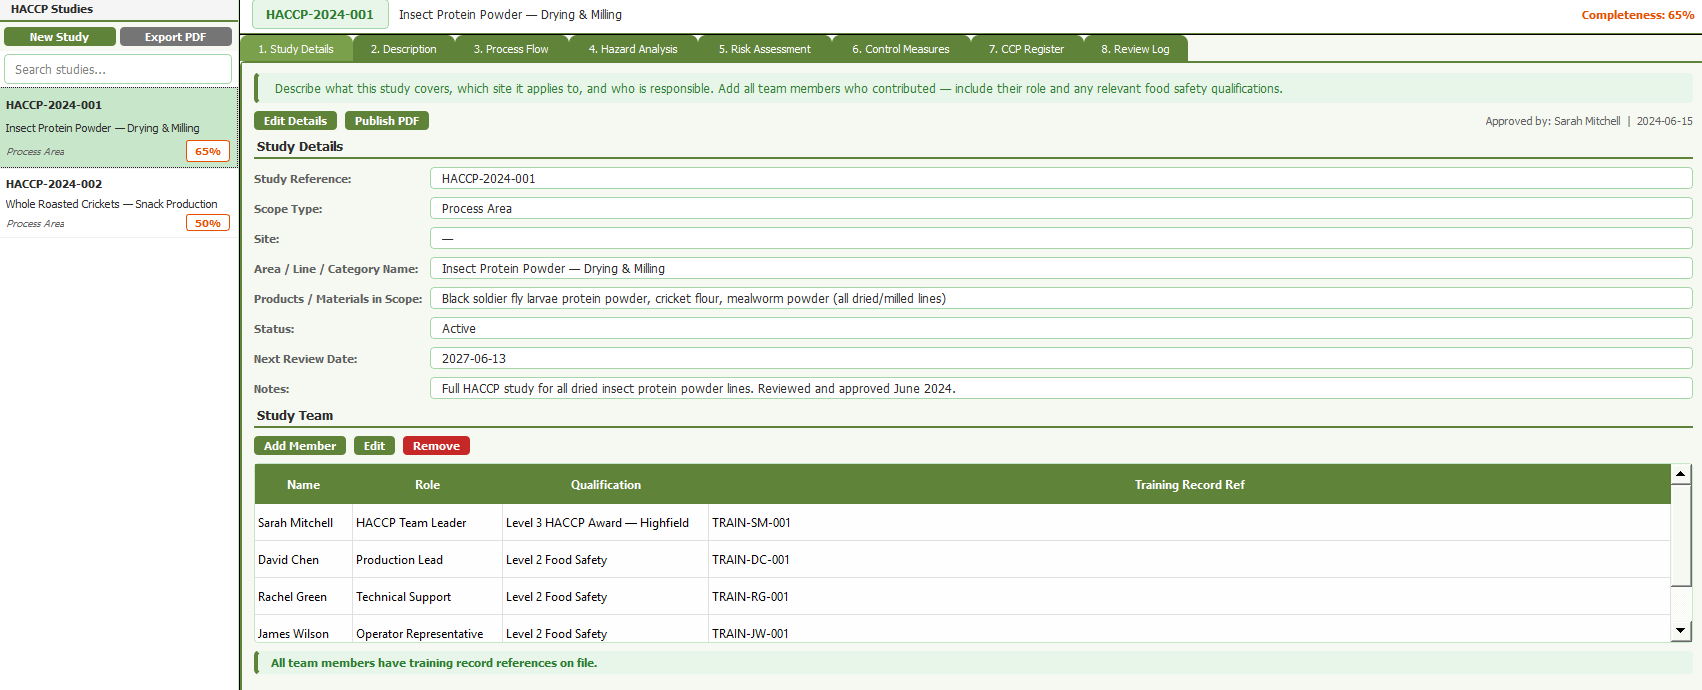This screenshot has height=690, width=1702.
Task: Open study HACCP-2024-002 Whole Roasted Crickets
Action: pos(118,203)
